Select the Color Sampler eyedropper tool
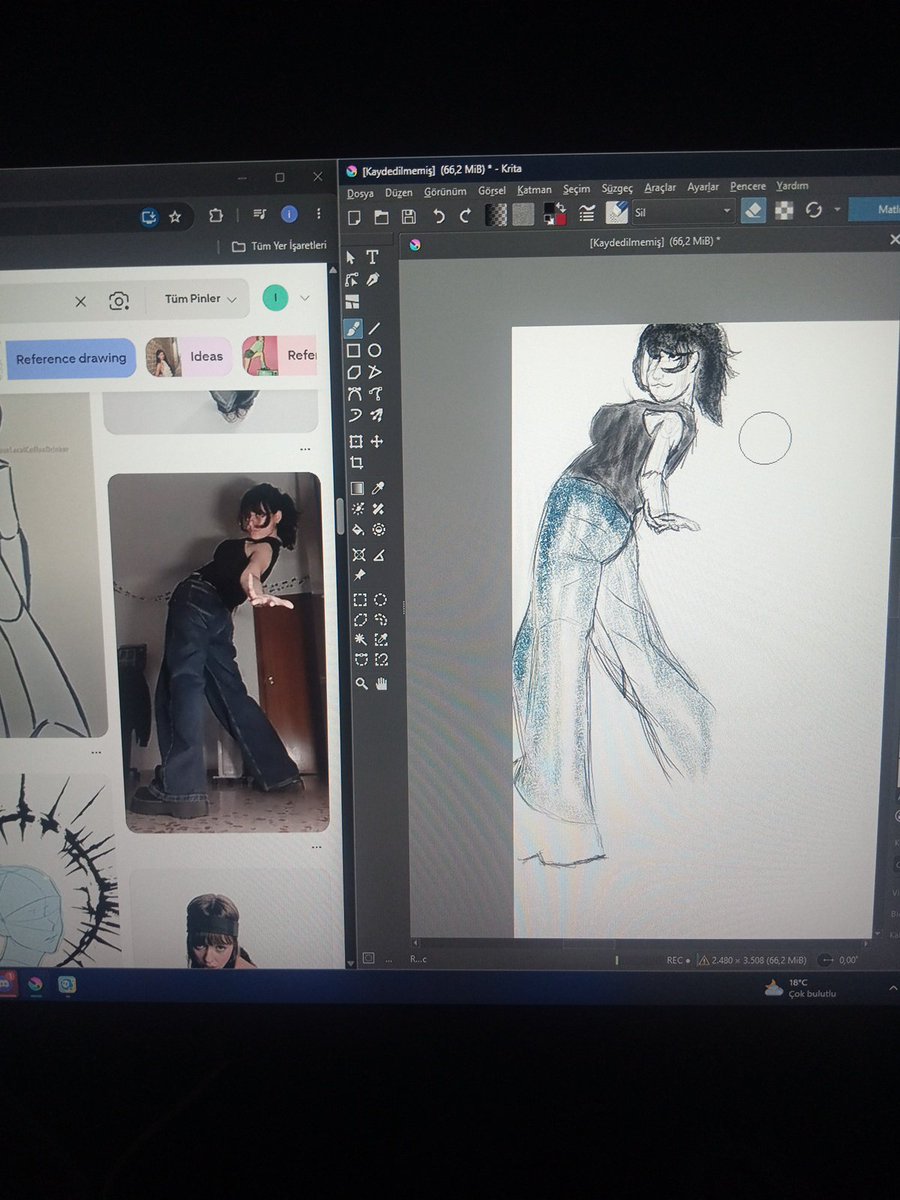 (x=378, y=488)
